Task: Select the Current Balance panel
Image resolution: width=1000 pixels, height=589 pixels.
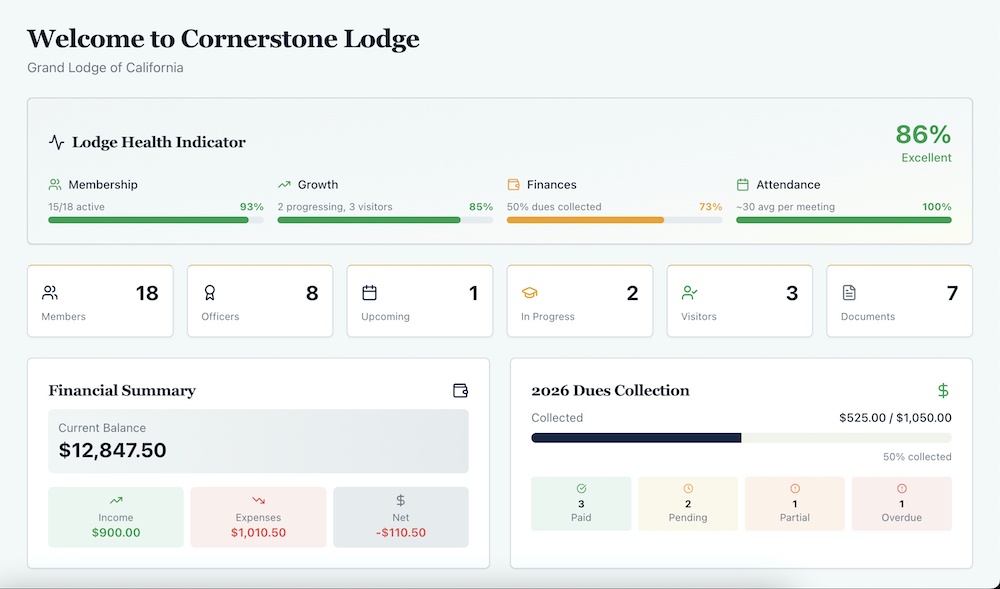Action: [x=258, y=440]
